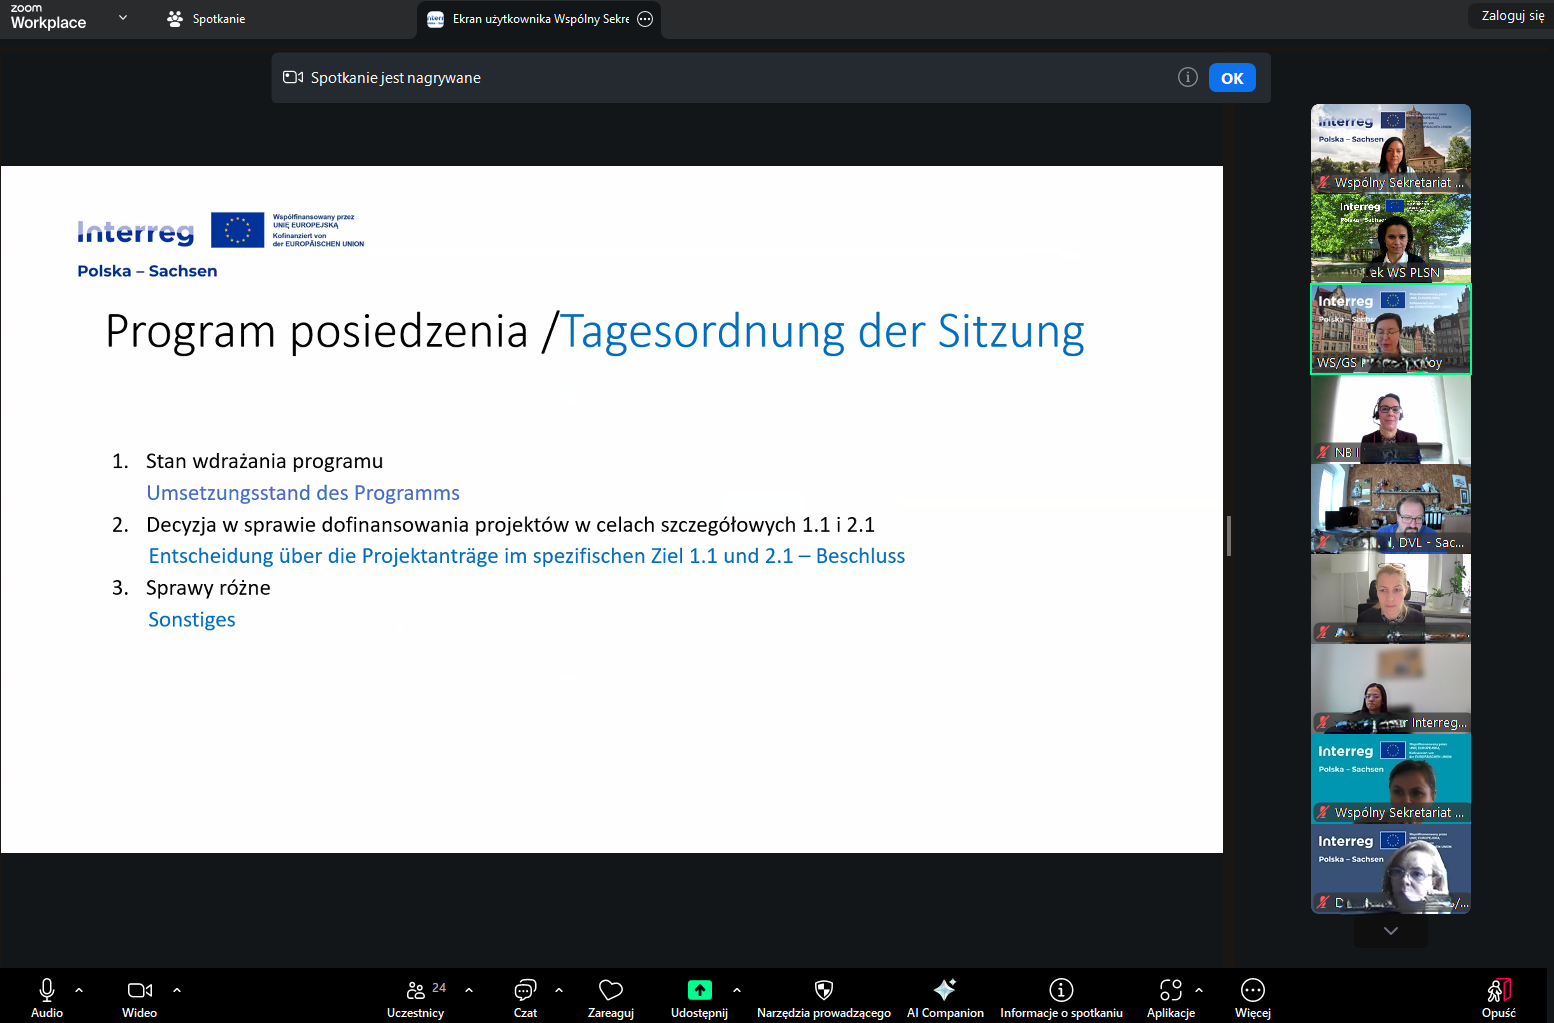This screenshot has width=1554, height=1023.
Task: Switch to the Spotkanie tab
Action: point(217,18)
